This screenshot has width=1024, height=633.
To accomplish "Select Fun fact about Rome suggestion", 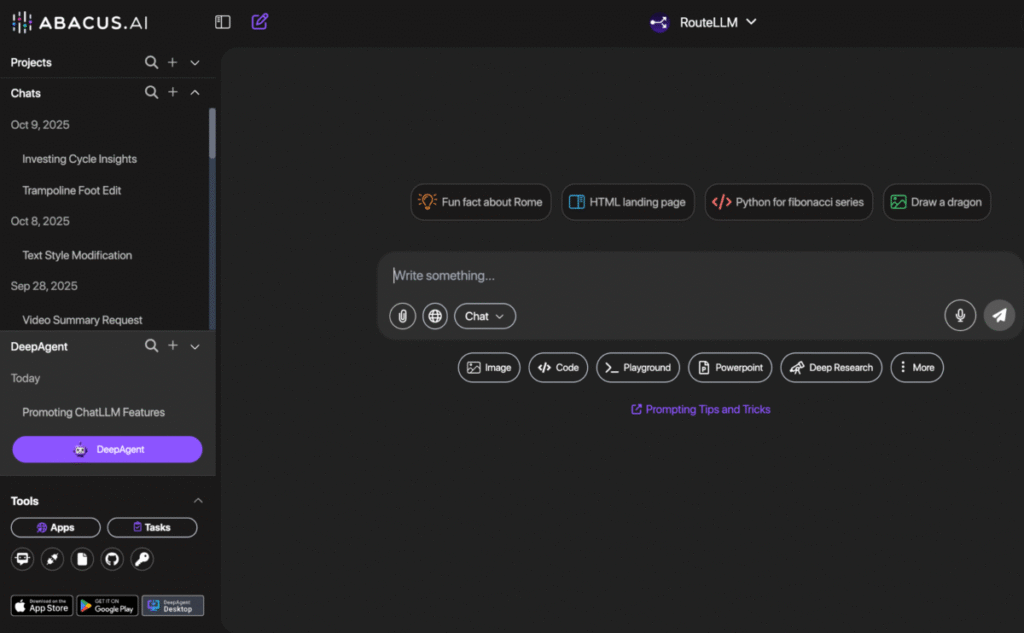I will pyautogui.click(x=481, y=202).
